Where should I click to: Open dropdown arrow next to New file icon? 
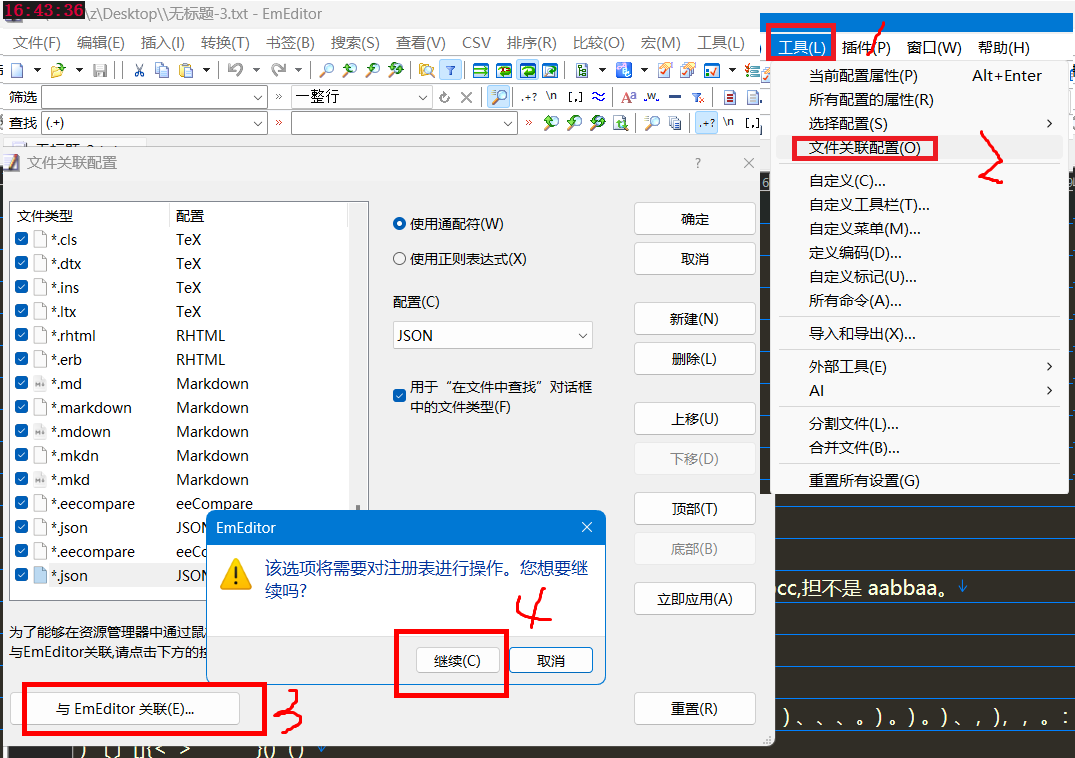click(x=37, y=70)
